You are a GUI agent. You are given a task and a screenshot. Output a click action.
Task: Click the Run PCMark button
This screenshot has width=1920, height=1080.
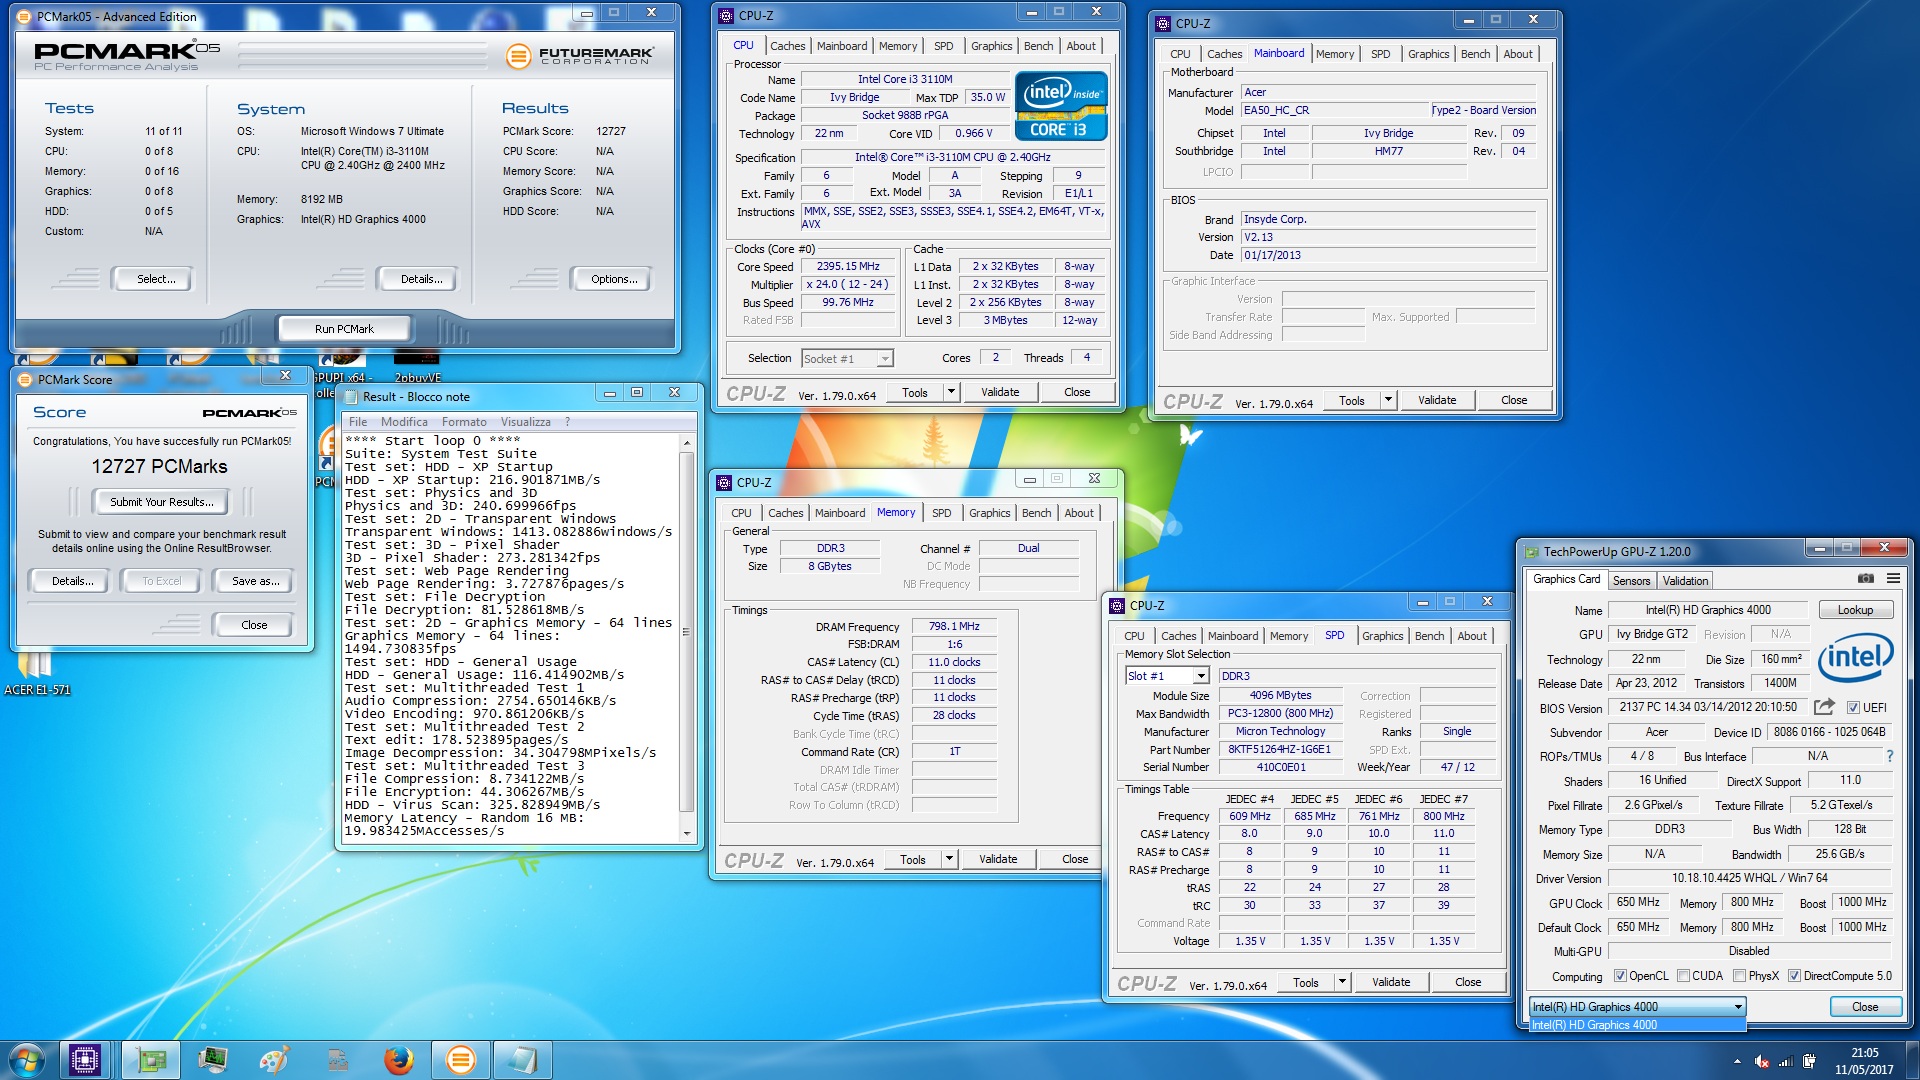click(344, 328)
